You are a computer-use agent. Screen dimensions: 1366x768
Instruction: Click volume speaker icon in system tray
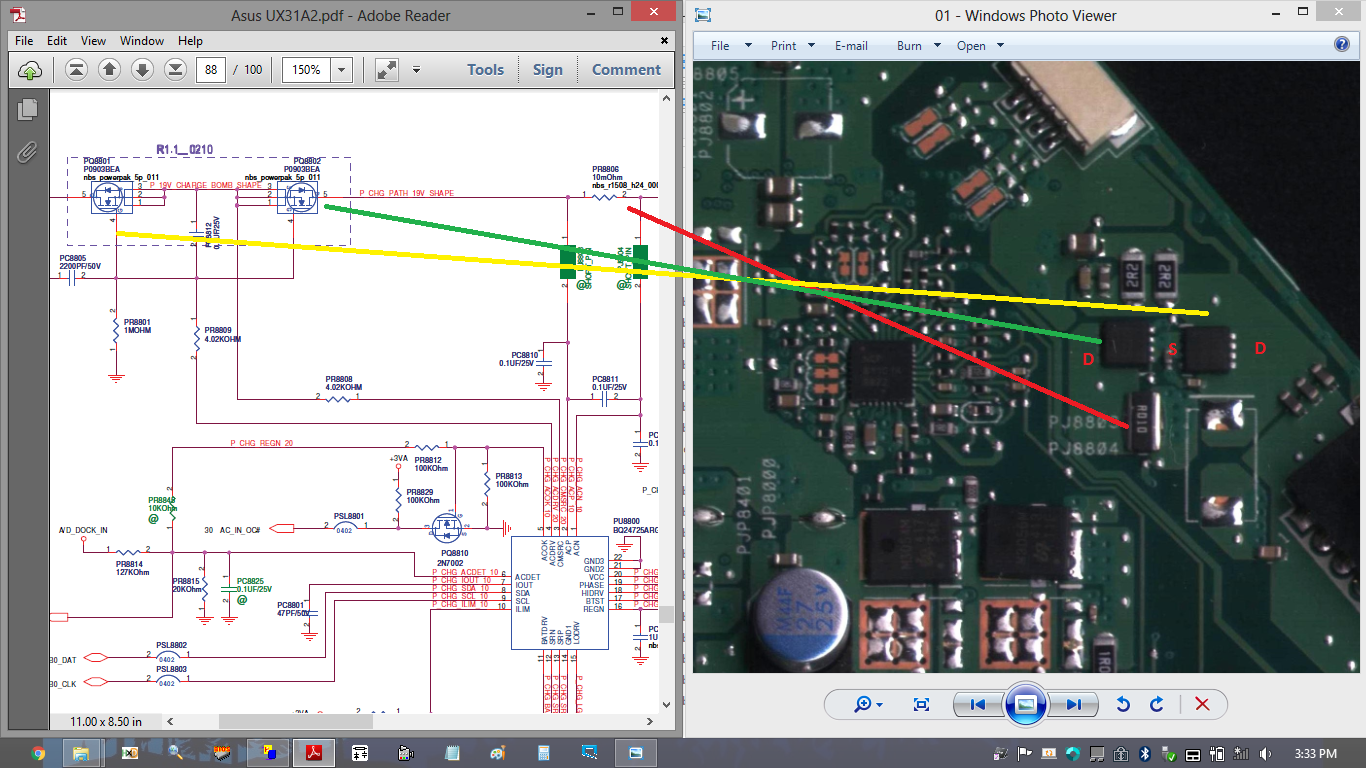click(1267, 754)
